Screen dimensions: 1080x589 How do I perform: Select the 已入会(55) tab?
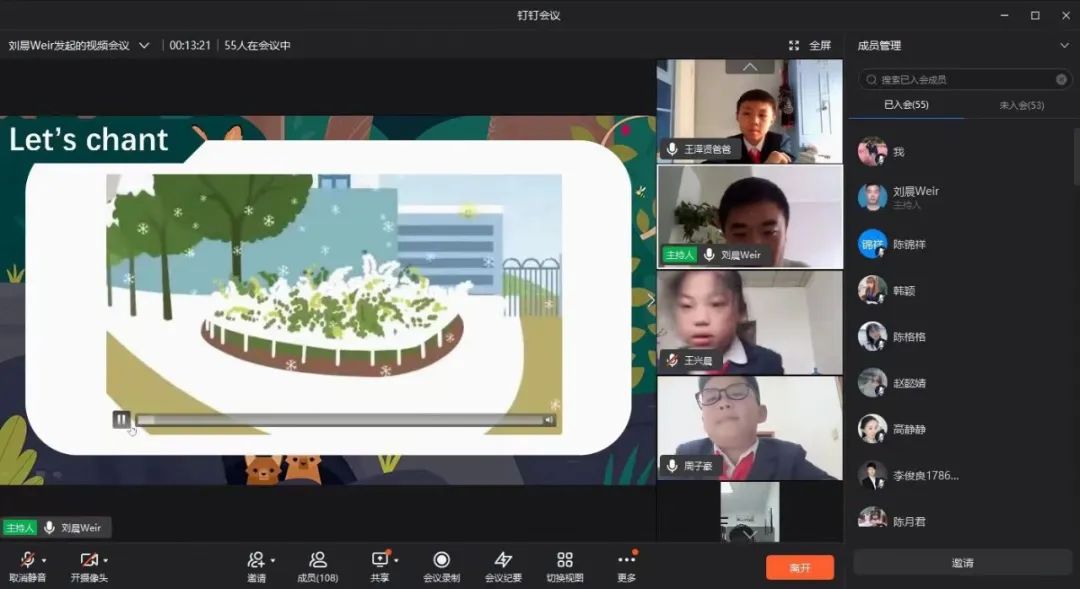pos(906,105)
